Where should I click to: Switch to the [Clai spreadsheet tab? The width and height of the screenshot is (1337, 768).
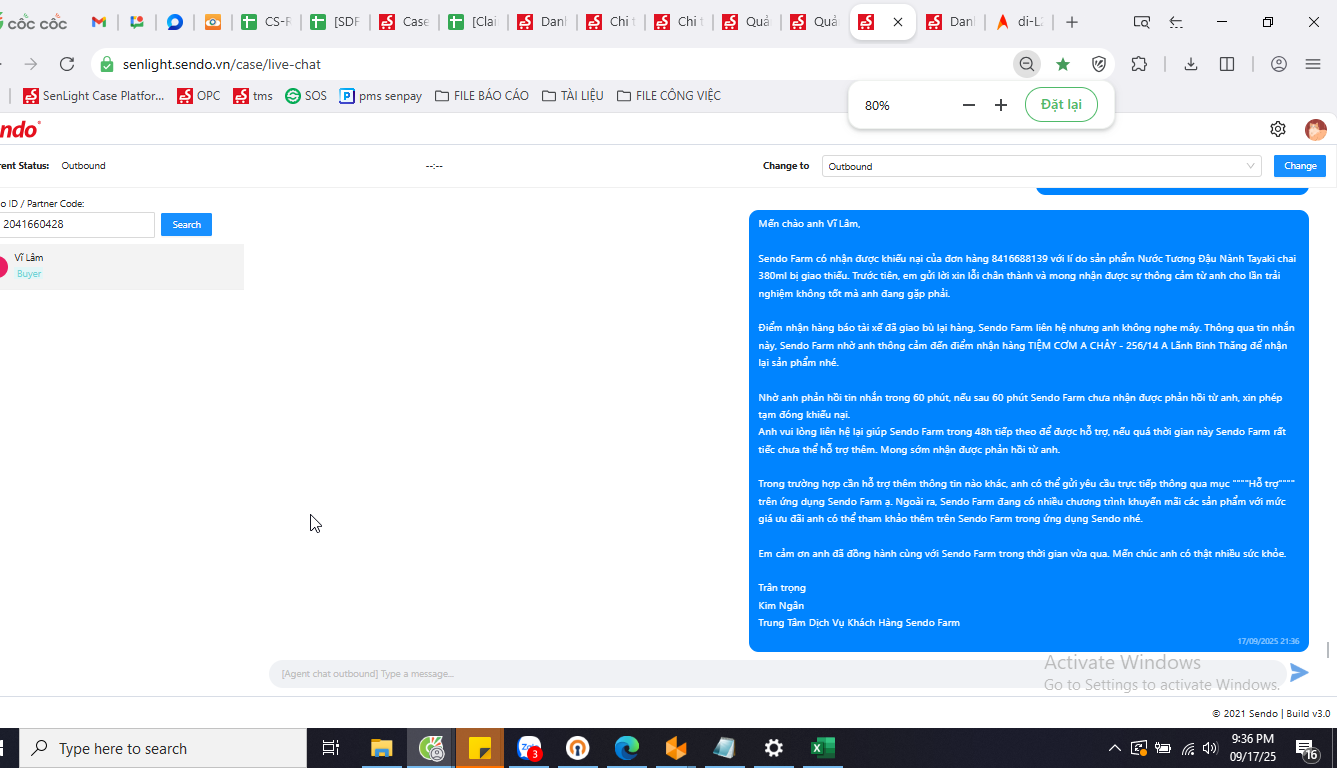click(471, 22)
